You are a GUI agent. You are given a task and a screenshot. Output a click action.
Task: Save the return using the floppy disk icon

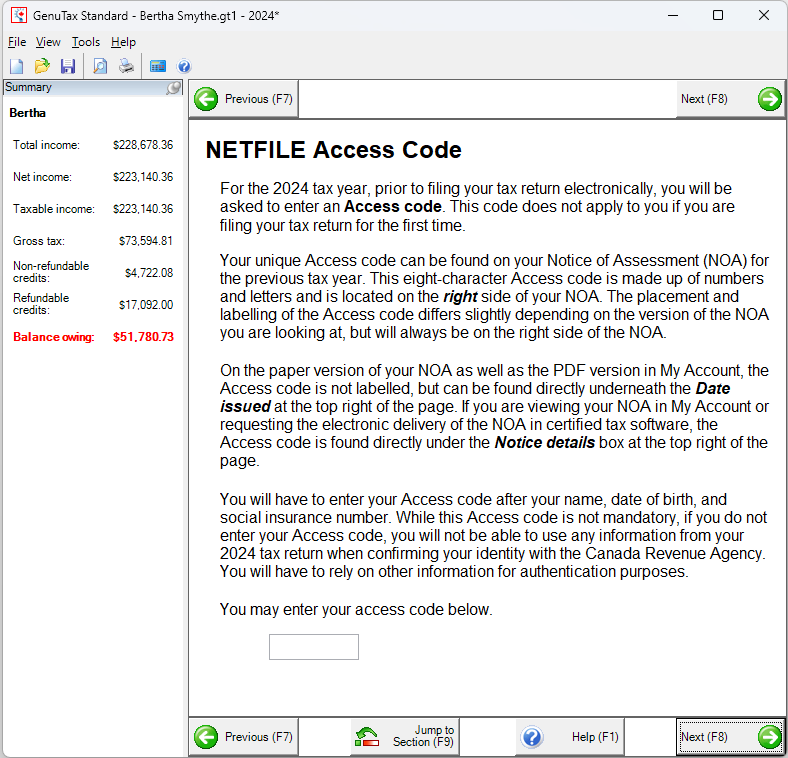click(68, 66)
